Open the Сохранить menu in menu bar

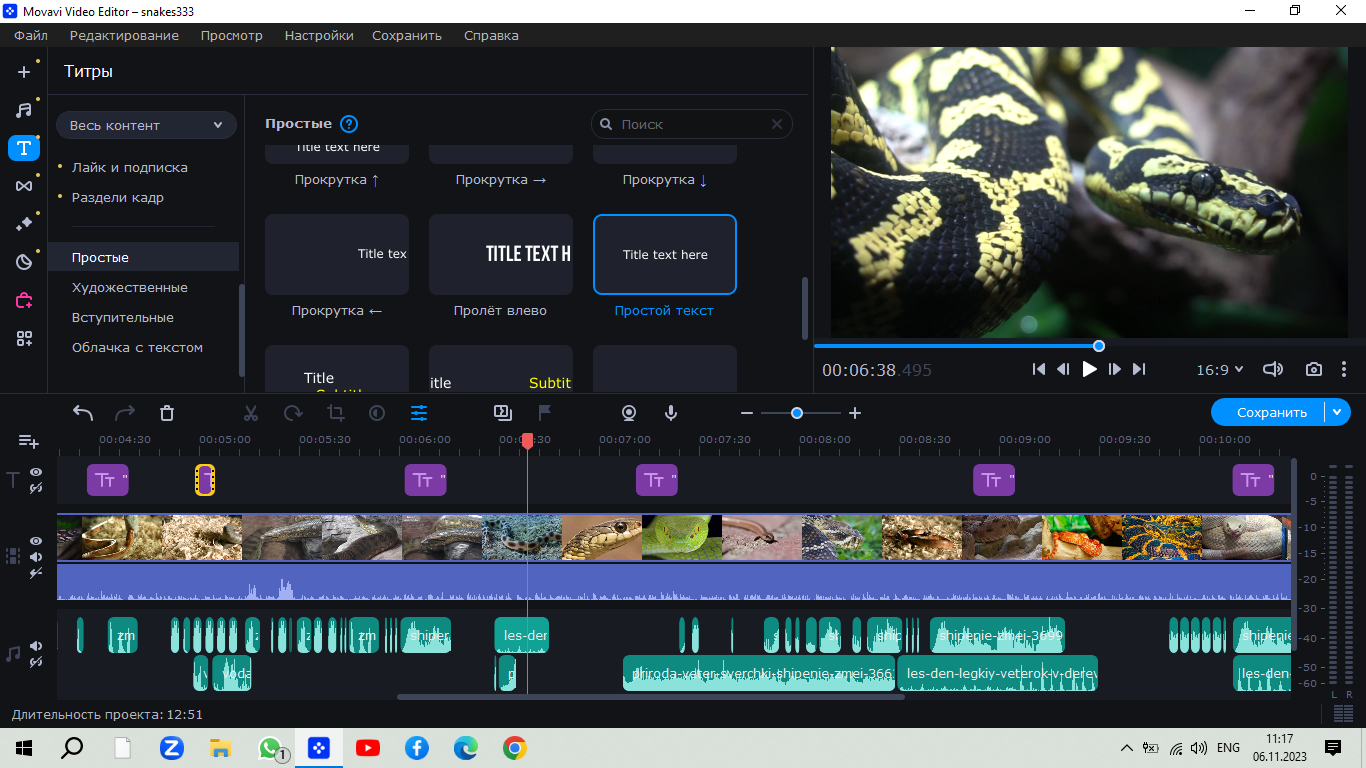pyautogui.click(x=407, y=35)
